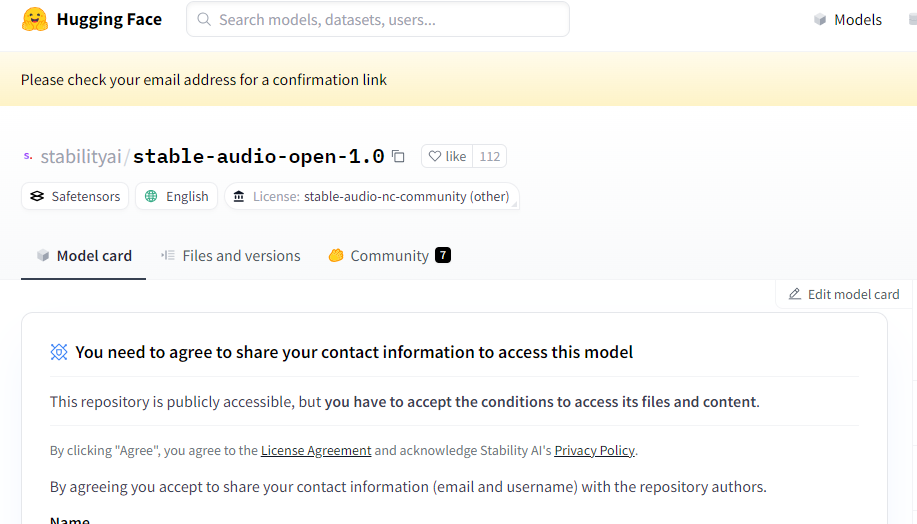Click the Hugging Face emoji logo
The image size is (917, 524).
(35, 20)
